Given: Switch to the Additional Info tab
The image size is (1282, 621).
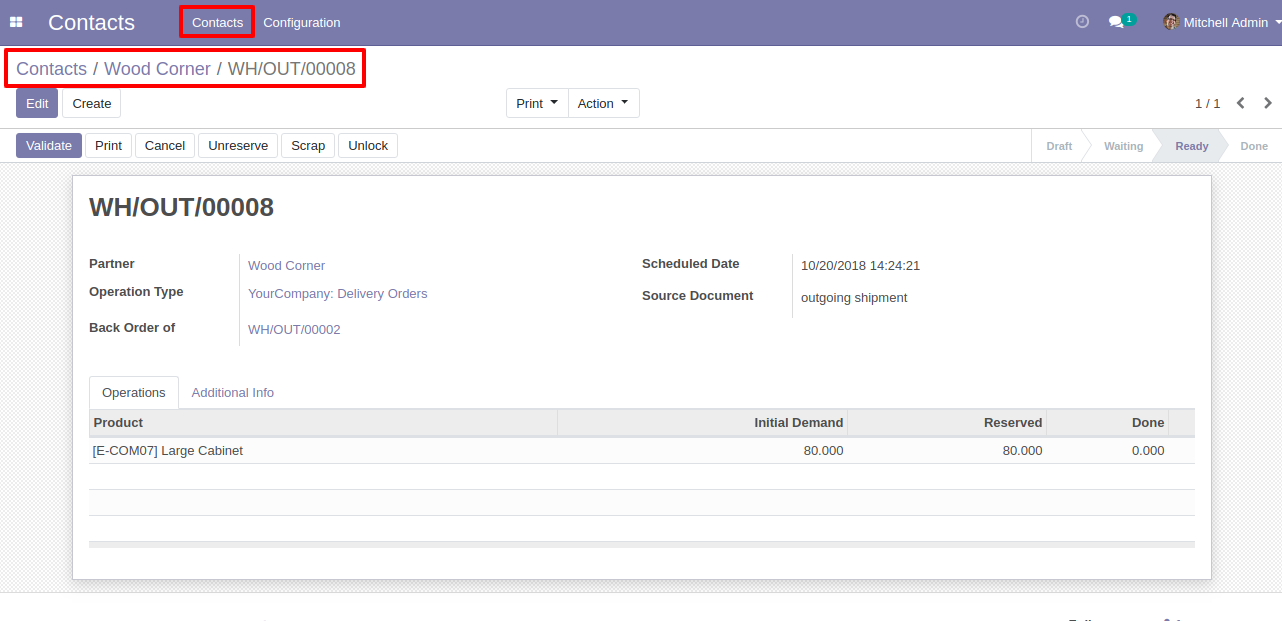Looking at the screenshot, I should [x=233, y=393].
